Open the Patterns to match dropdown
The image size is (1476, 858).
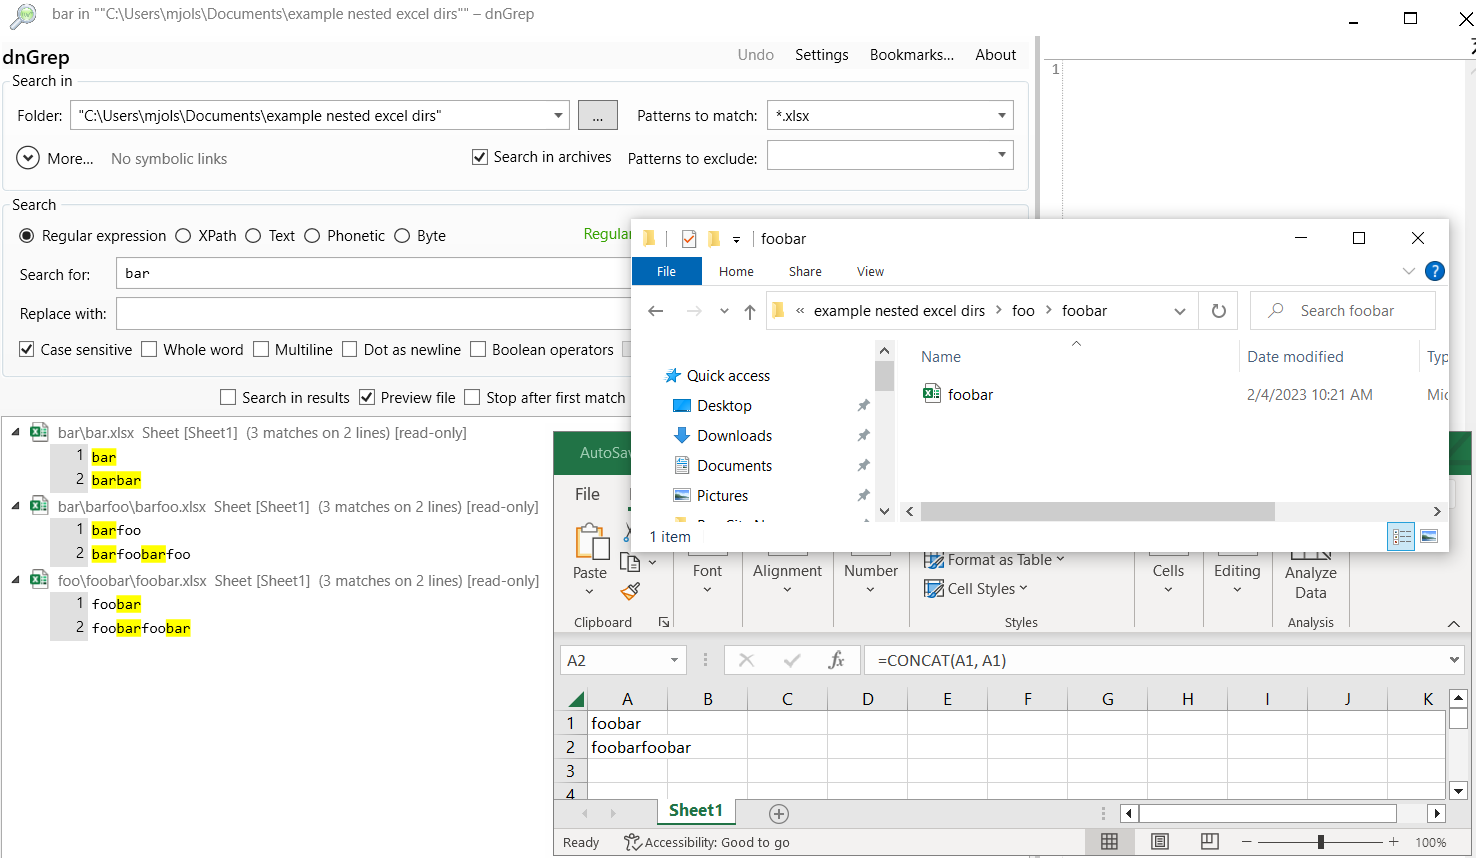(x=1002, y=116)
